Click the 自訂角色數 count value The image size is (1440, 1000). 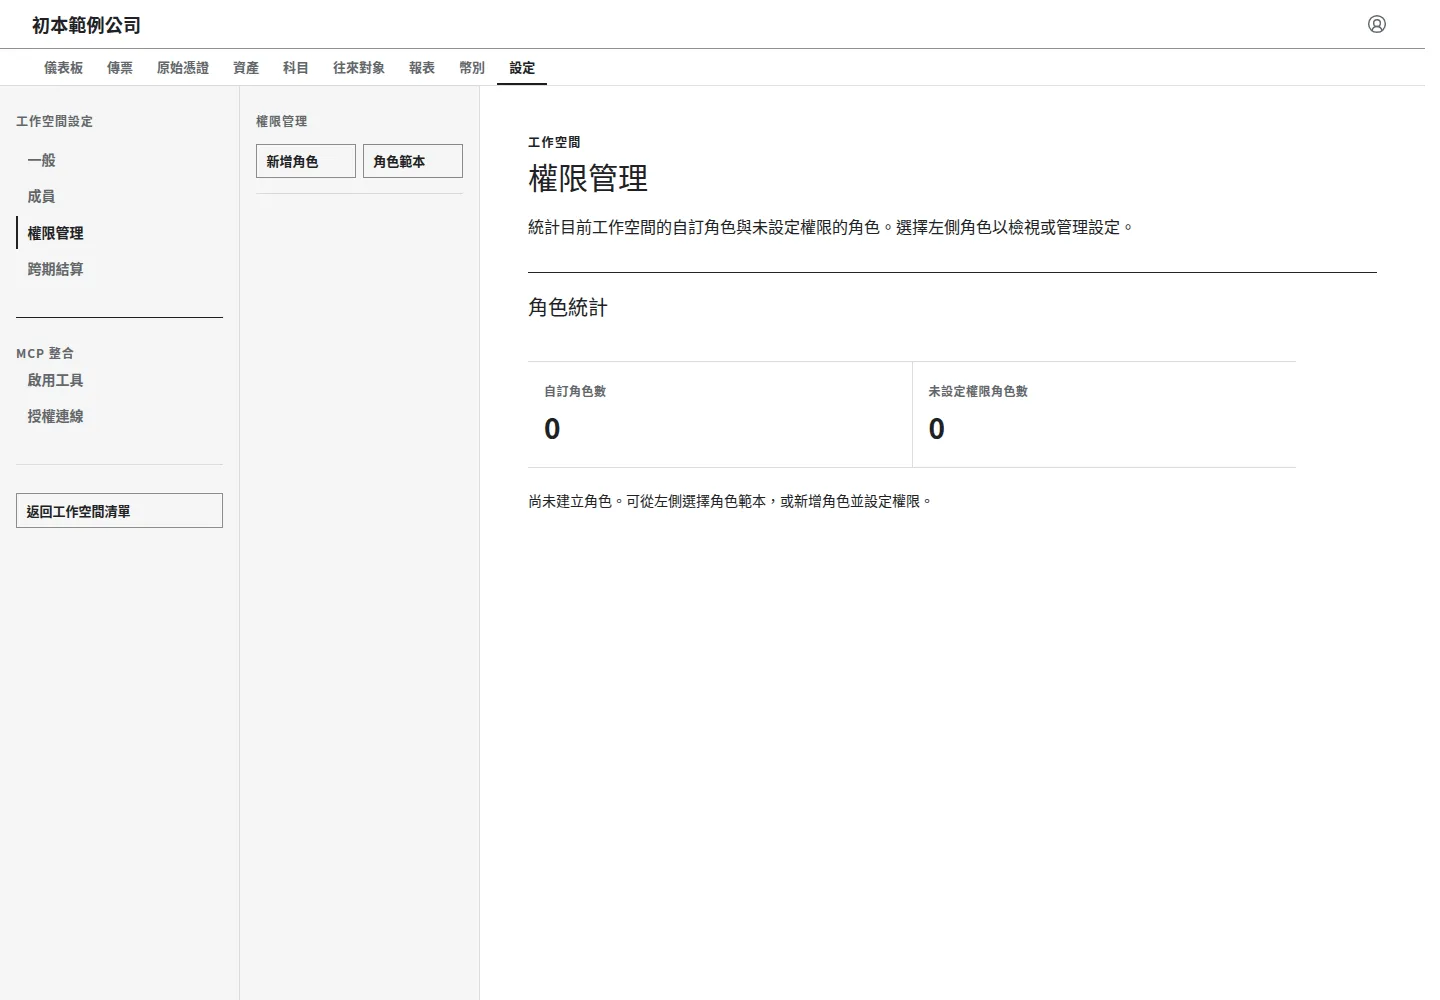(x=552, y=429)
